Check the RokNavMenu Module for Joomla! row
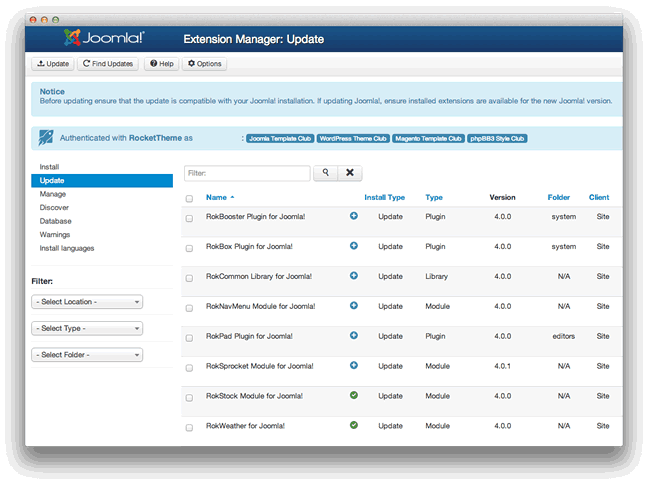648x485 pixels. pyautogui.click(x=189, y=308)
